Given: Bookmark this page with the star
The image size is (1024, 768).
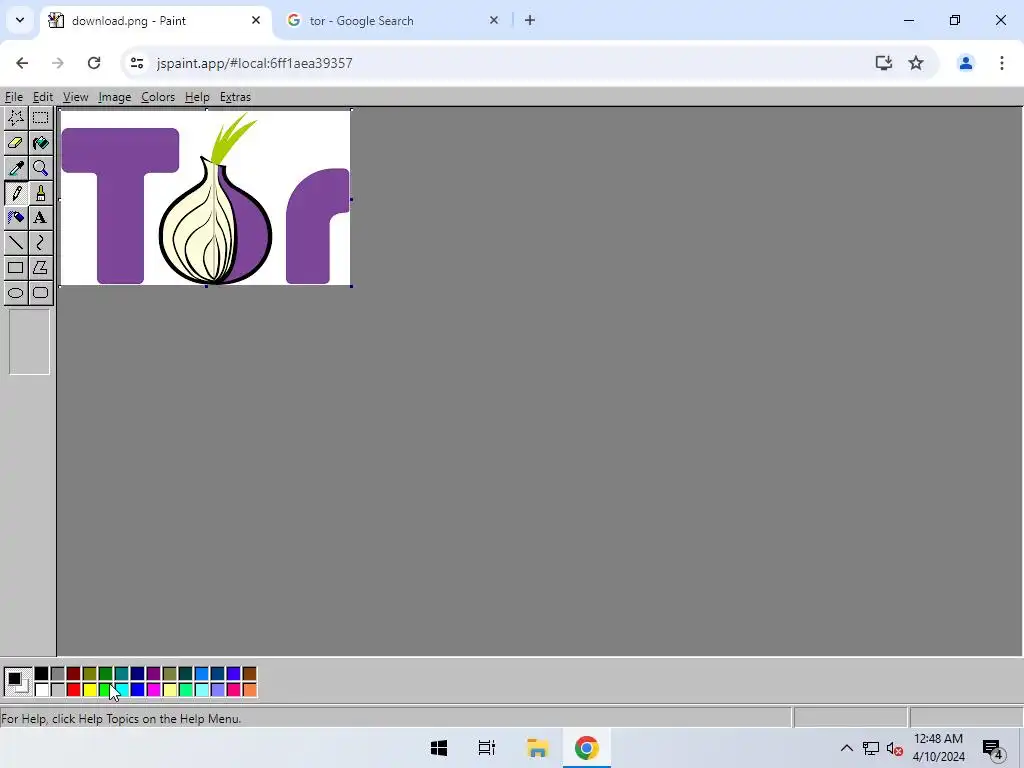Looking at the screenshot, I should tap(916, 63).
